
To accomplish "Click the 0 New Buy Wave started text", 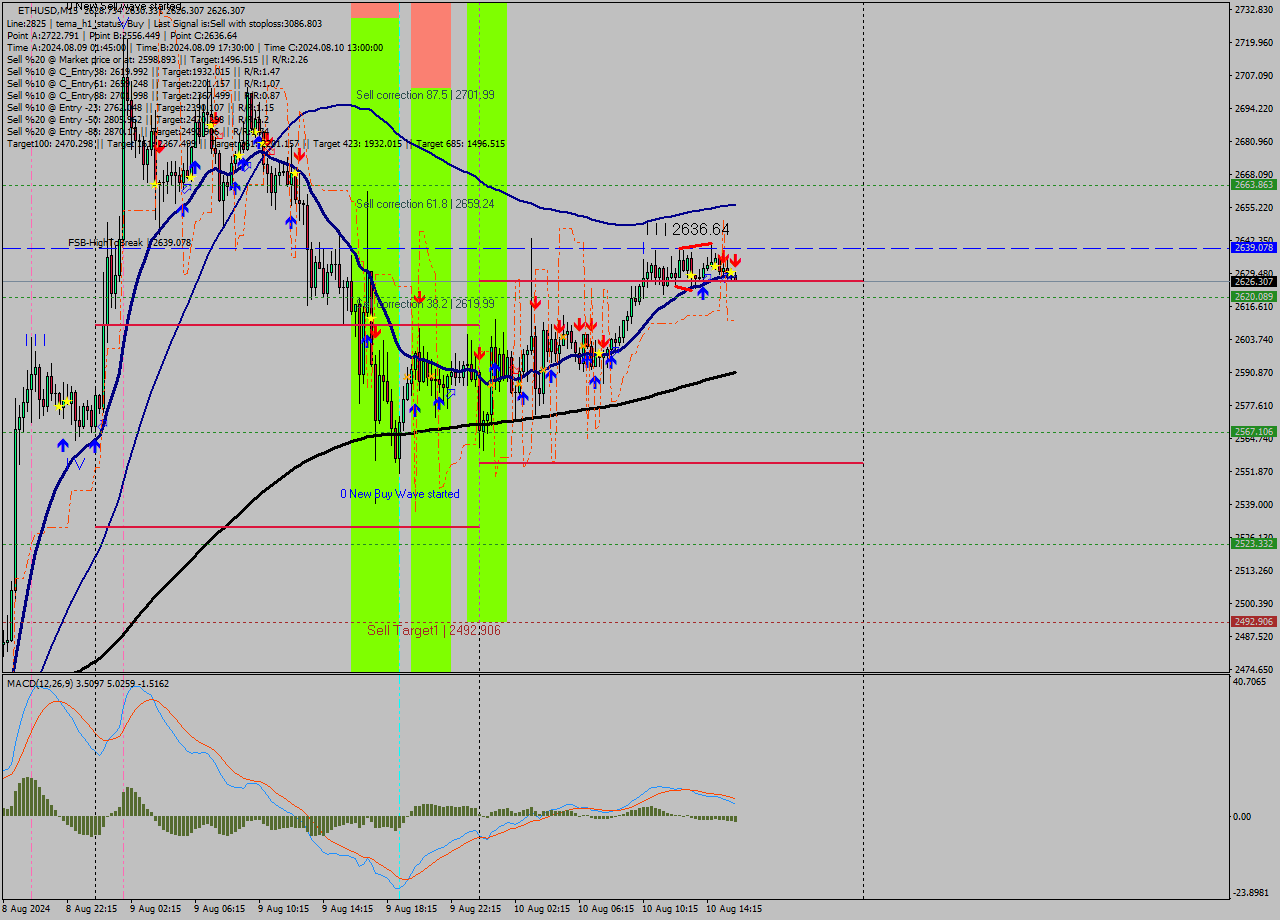I will [x=398, y=493].
